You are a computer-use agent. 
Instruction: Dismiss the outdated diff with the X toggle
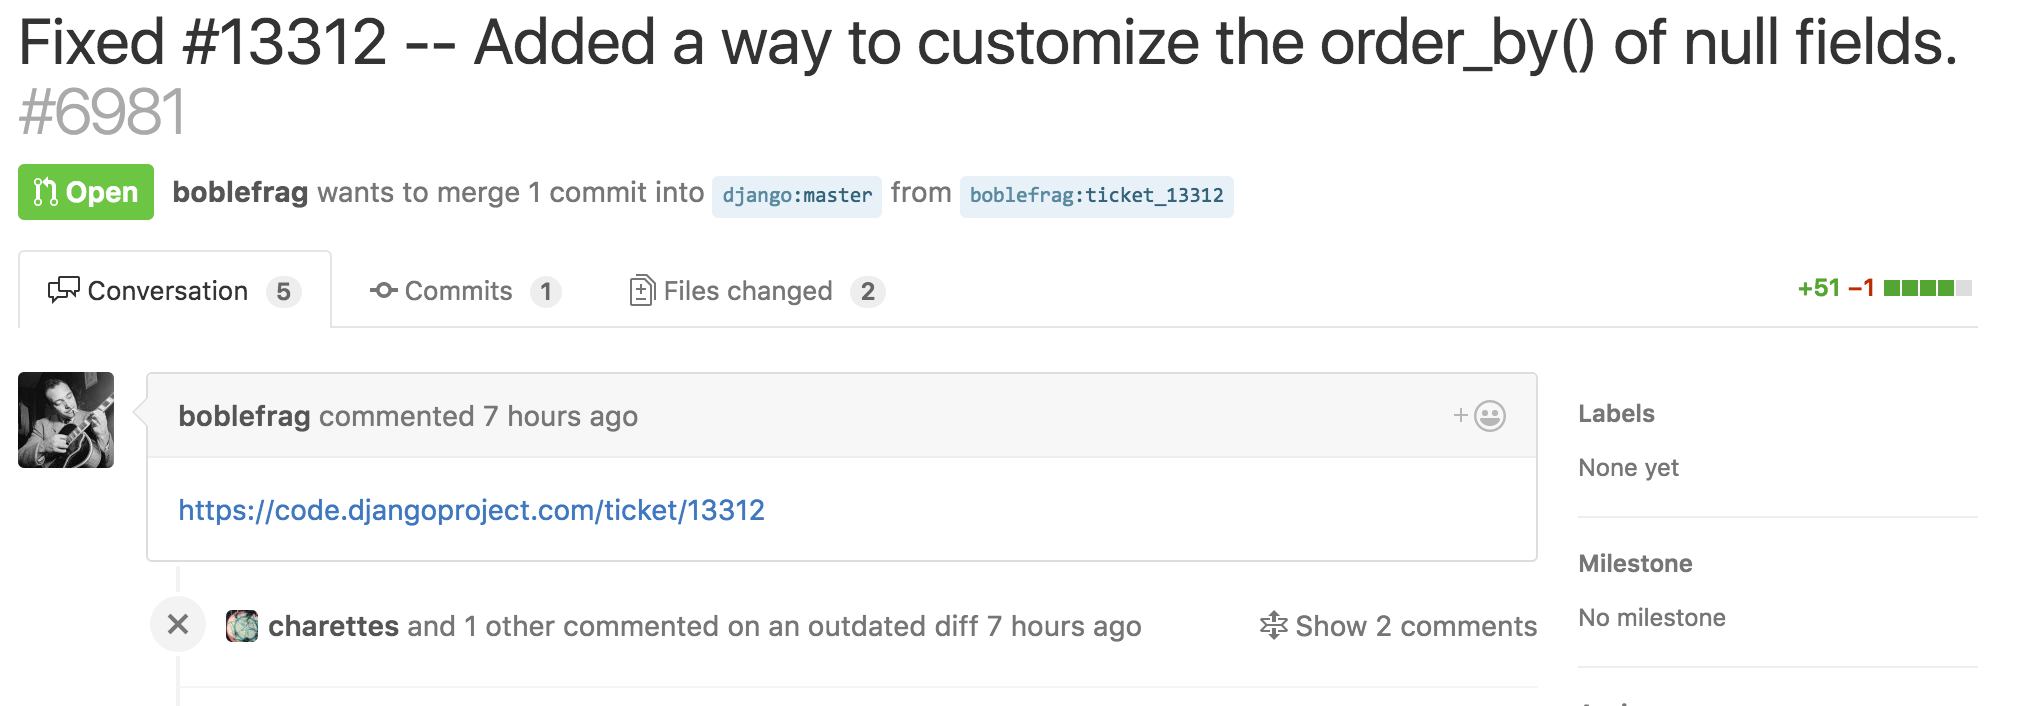(178, 626)
